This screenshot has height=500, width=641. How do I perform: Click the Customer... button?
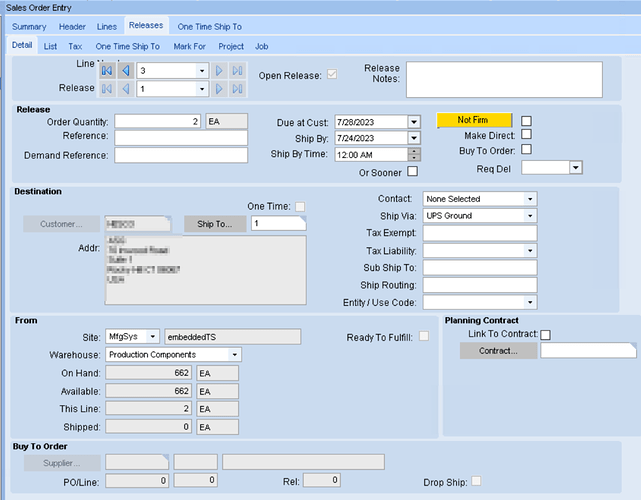61,224
